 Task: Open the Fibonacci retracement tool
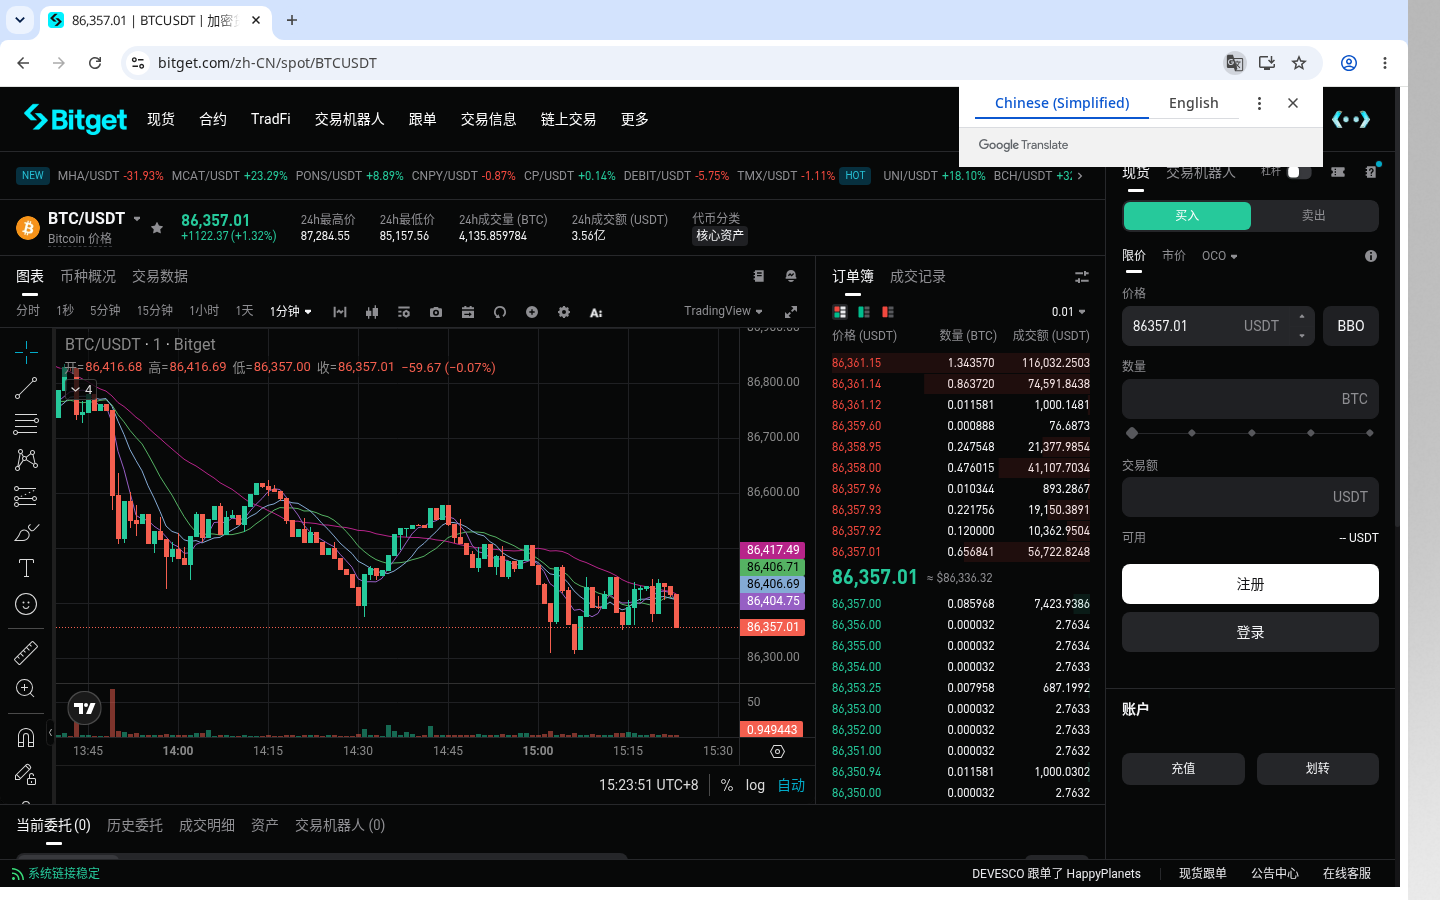(26, 424)
